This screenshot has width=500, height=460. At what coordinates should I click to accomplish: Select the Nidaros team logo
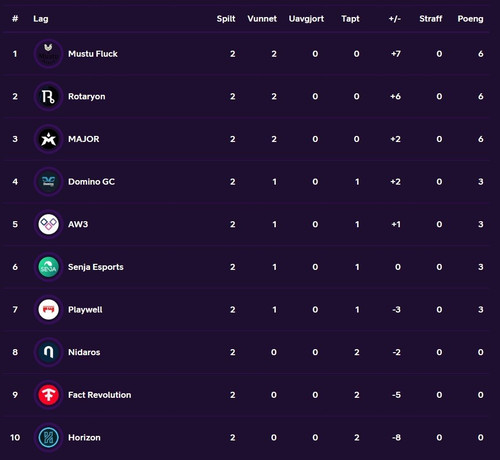click(48, 352)
